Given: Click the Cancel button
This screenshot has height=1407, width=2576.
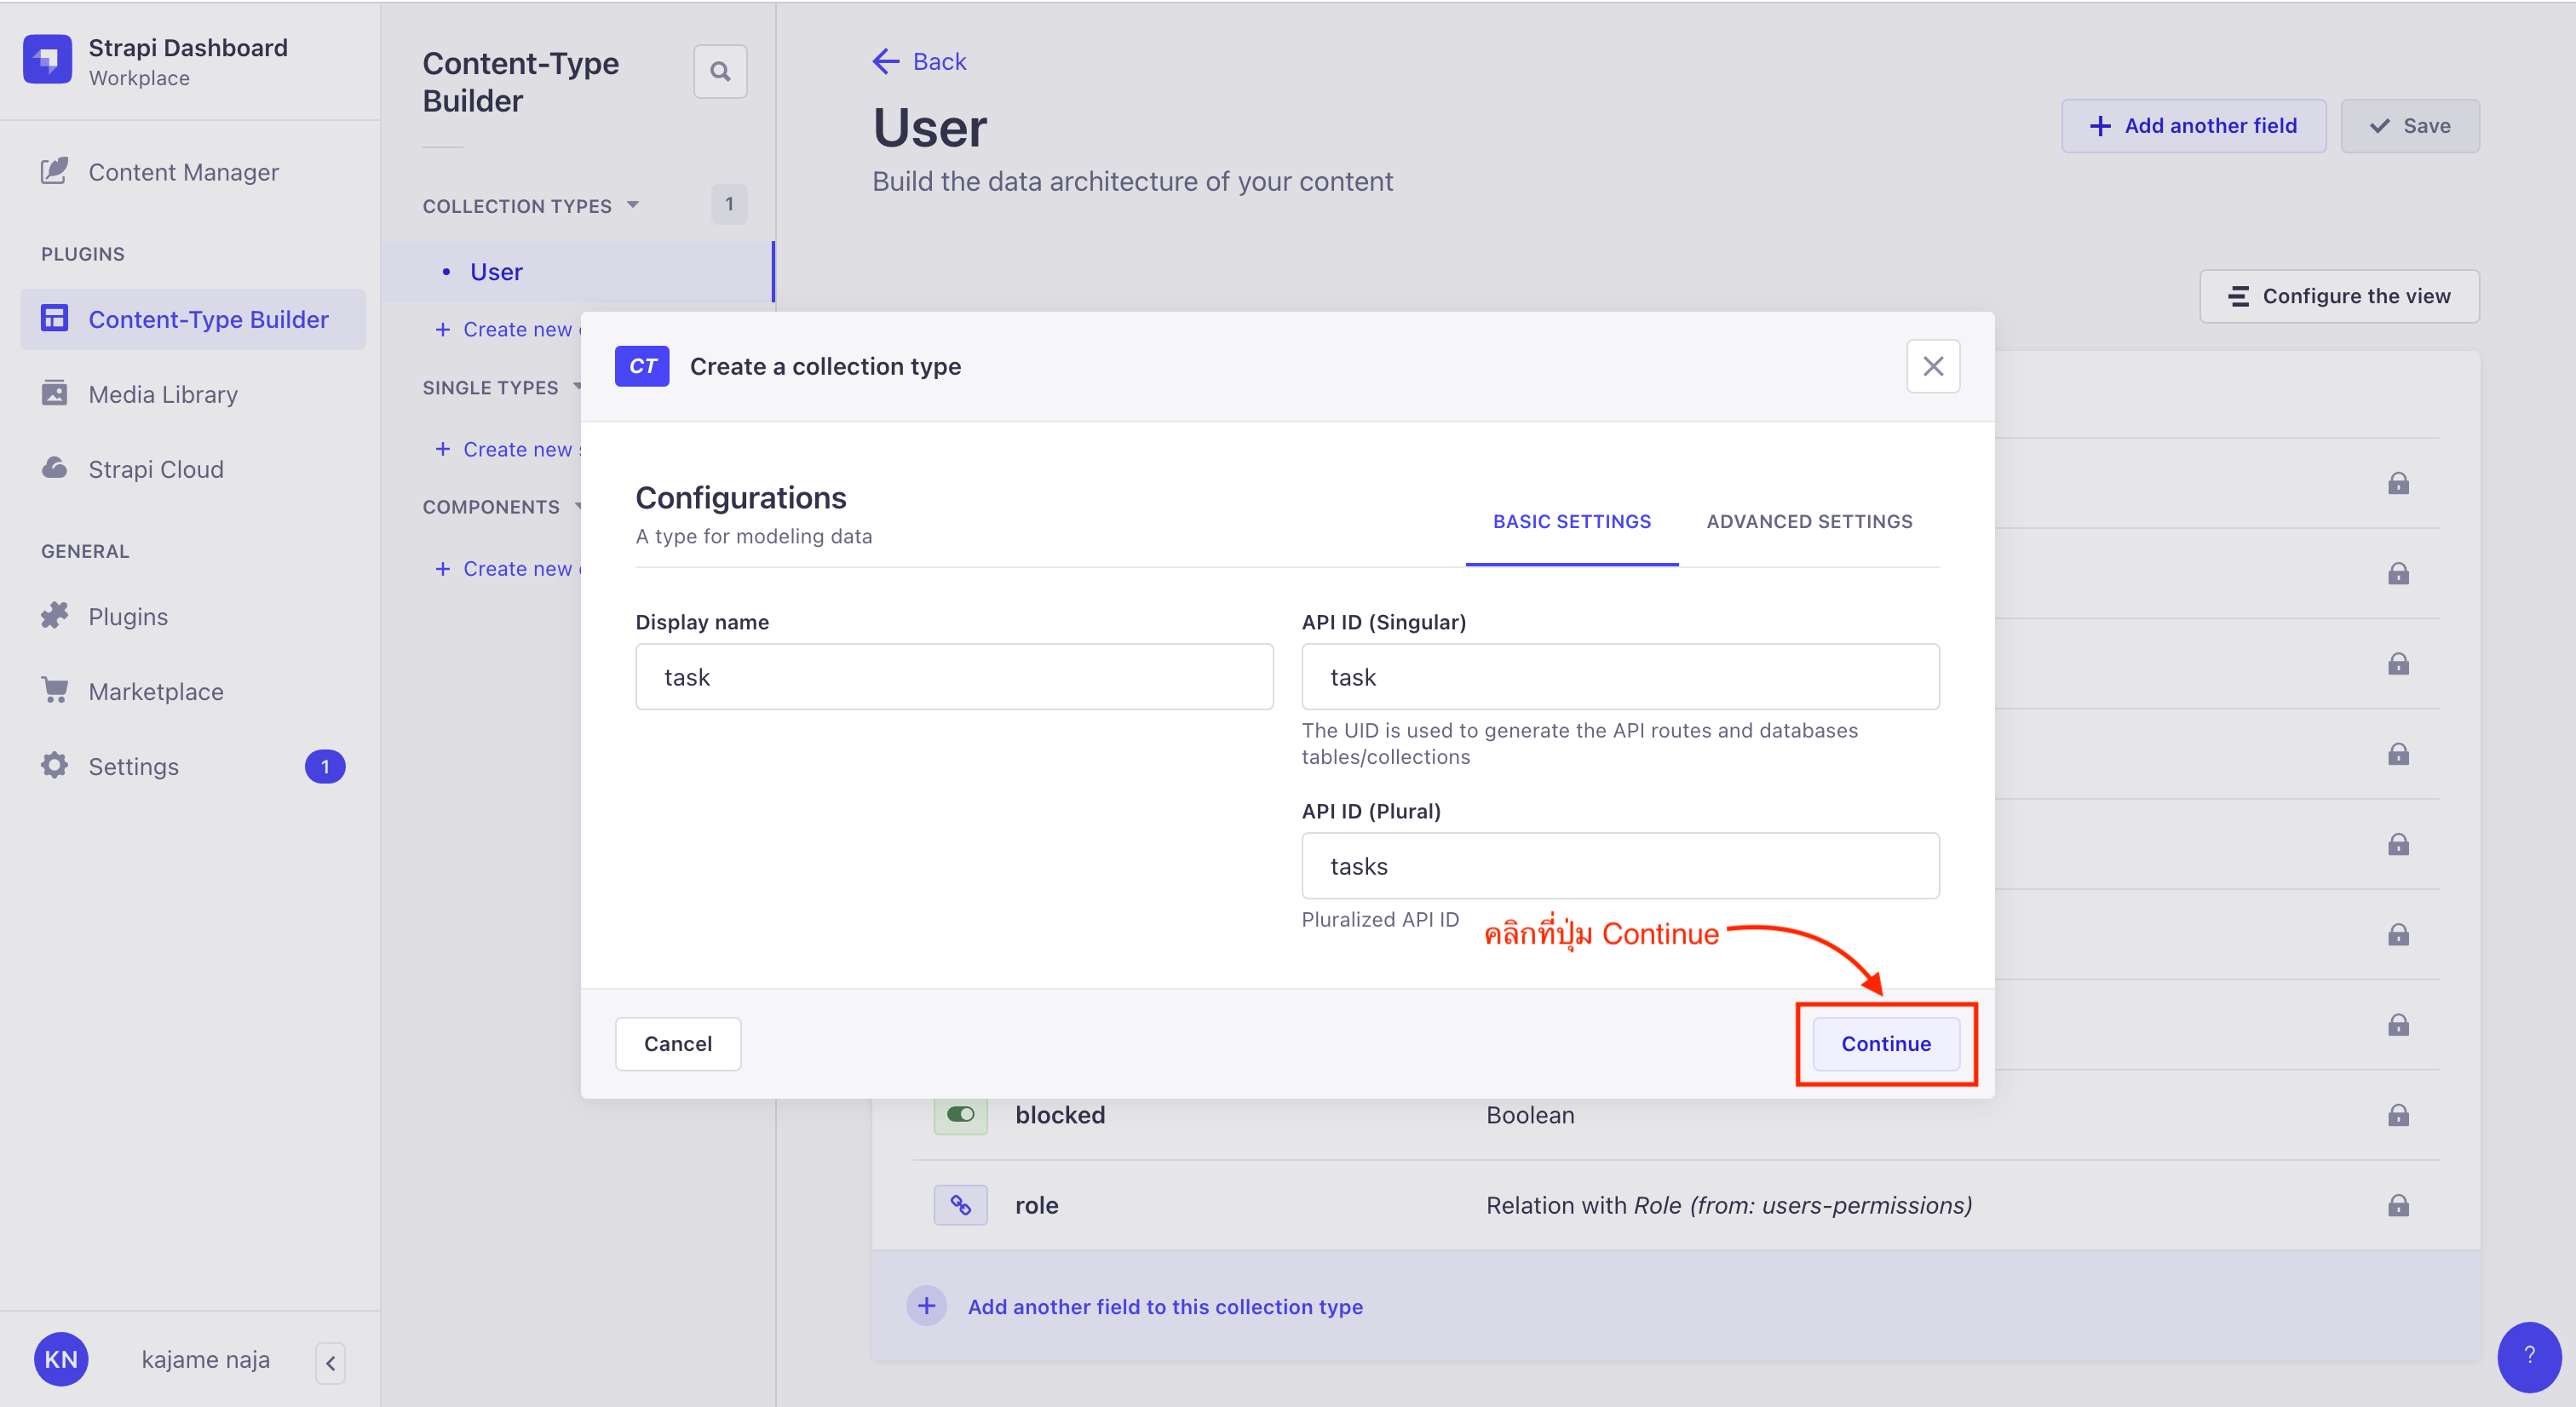Looking at the screenshot, I should click(x=677, y=1043).
